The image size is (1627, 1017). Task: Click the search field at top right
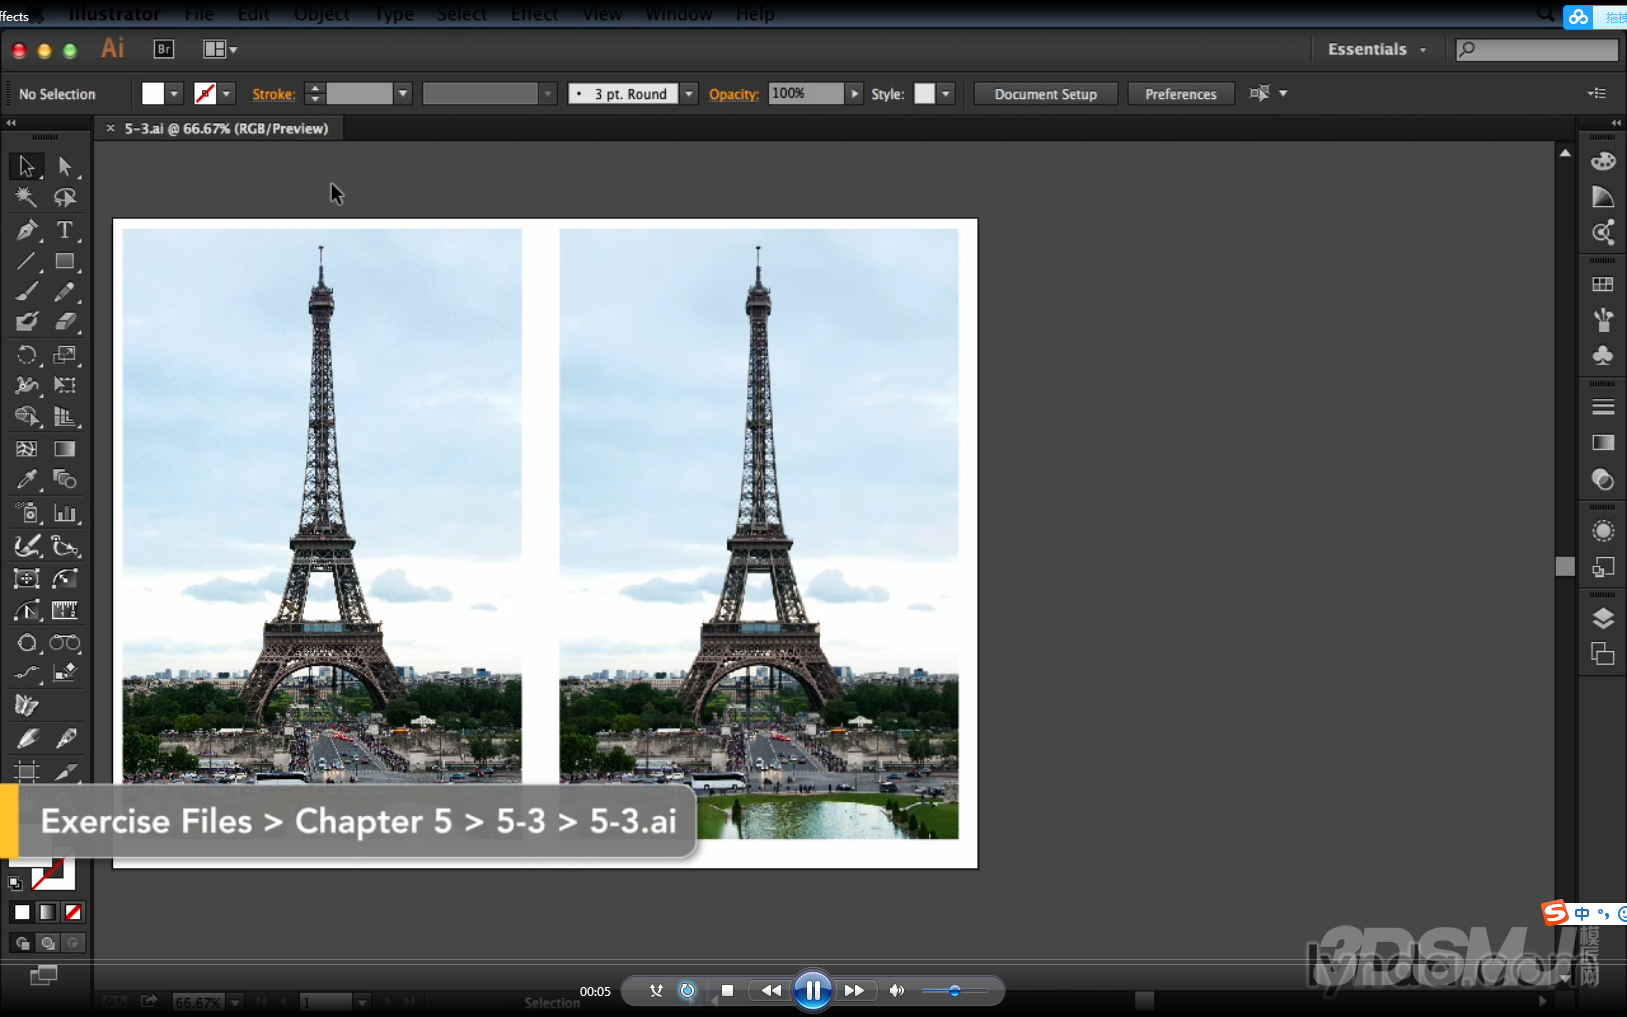1537,49
